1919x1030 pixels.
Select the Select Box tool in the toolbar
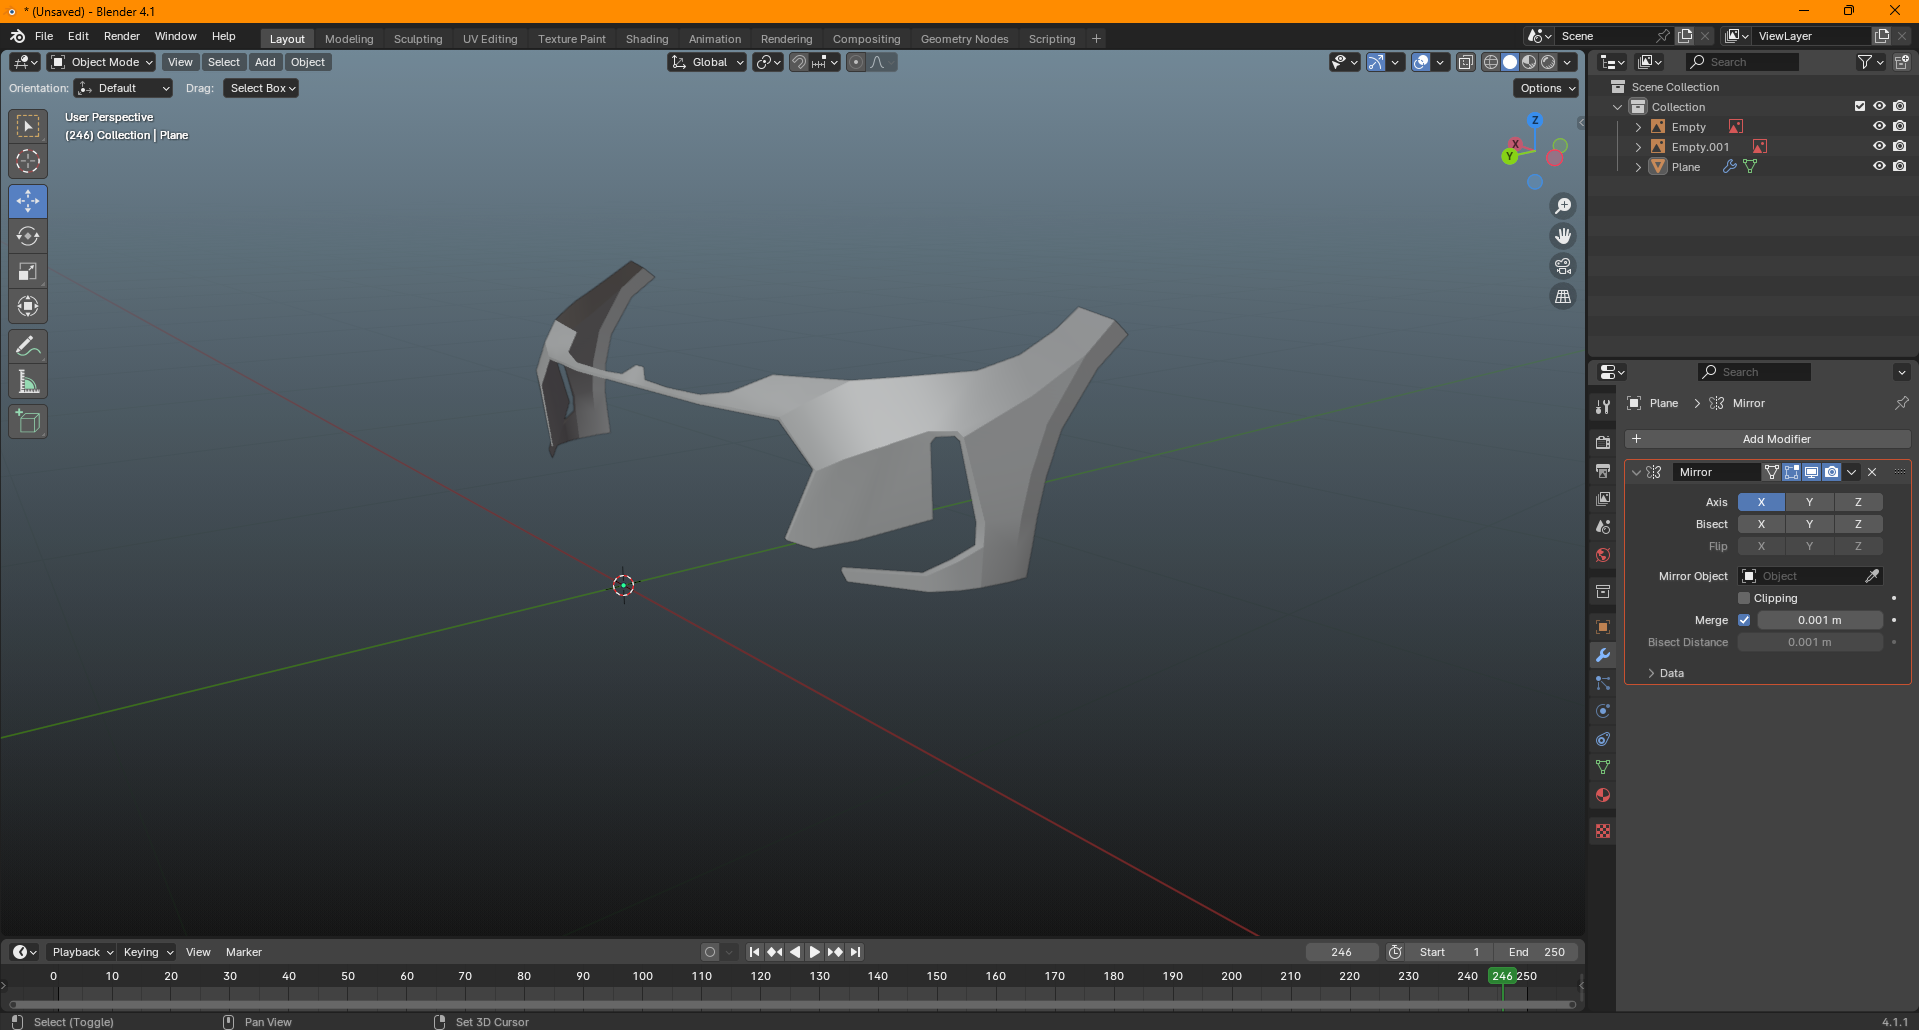pos(28,126)
